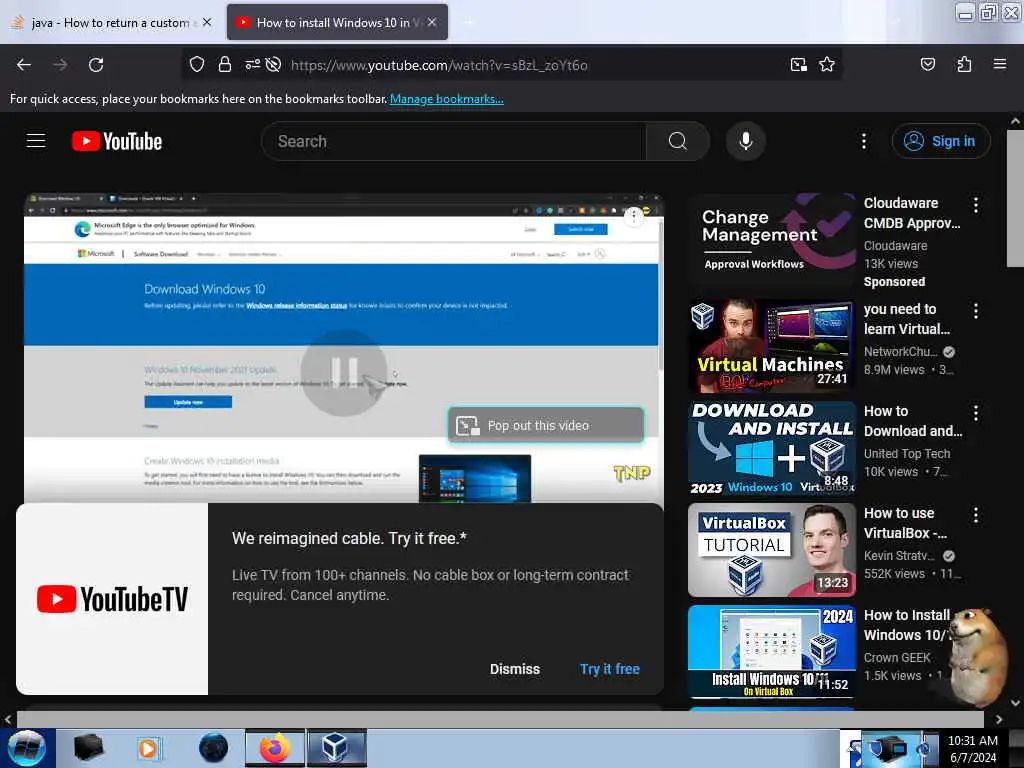Screen dimensions: 1024x768
Task: Open the Download and Install 8:48 thumbnail
Action: point(772,448)
